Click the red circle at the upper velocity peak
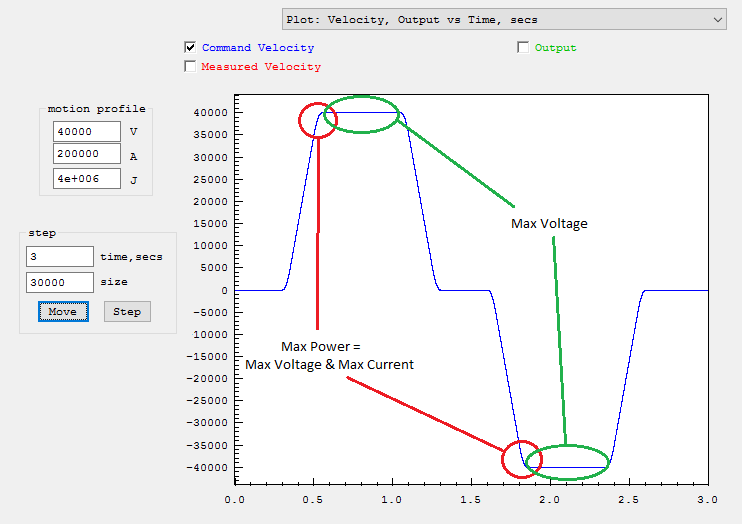 318,120
